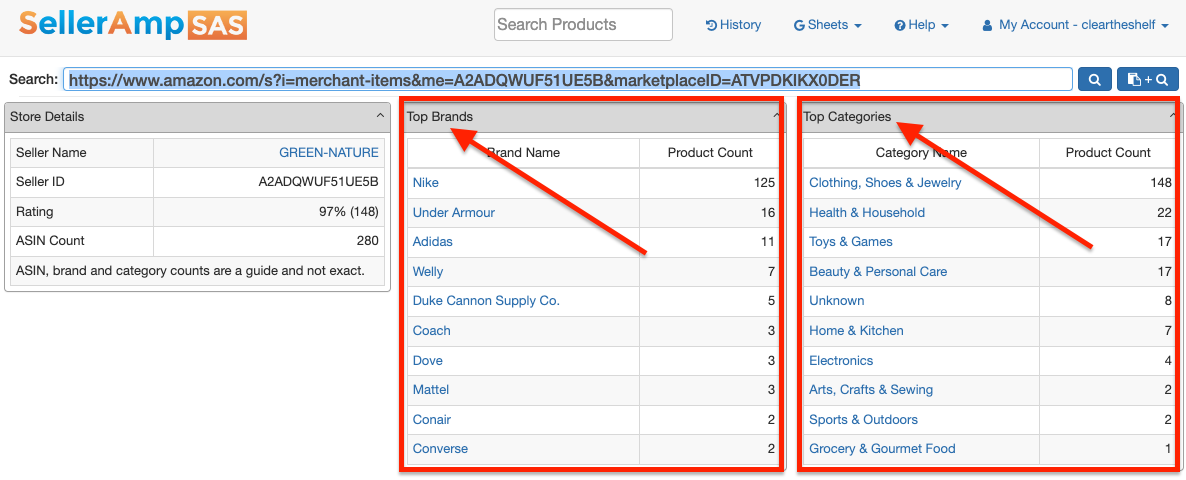Click the Seller ID value A2ADQWUF51UE5B
Viewport: 1186px width, 480px height.
318,182
